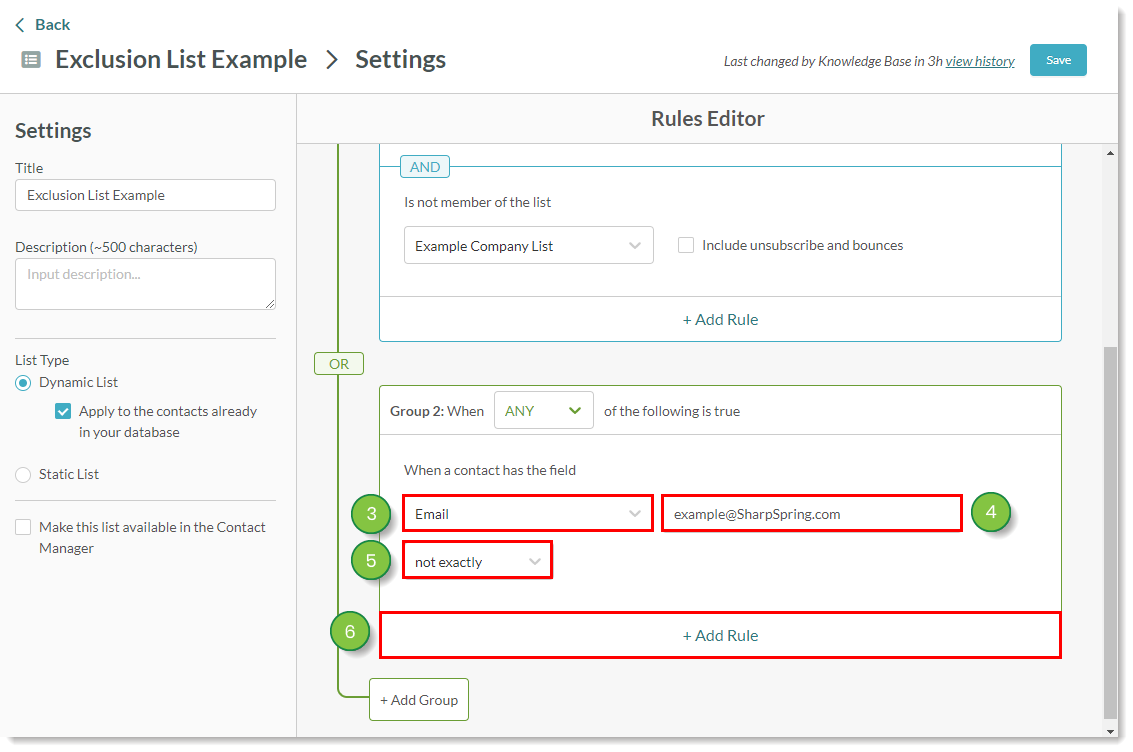Click the Back arrow chevron icon
Screen dimensions: 1133x752
coord(20,25)
